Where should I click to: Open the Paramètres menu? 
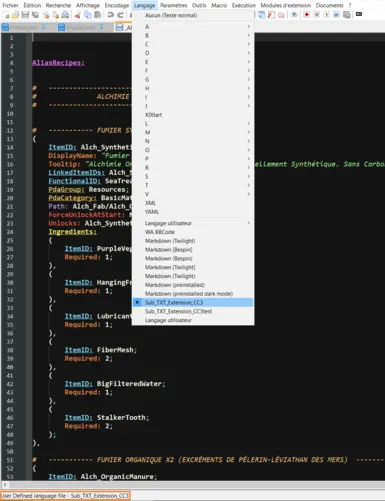174,5
